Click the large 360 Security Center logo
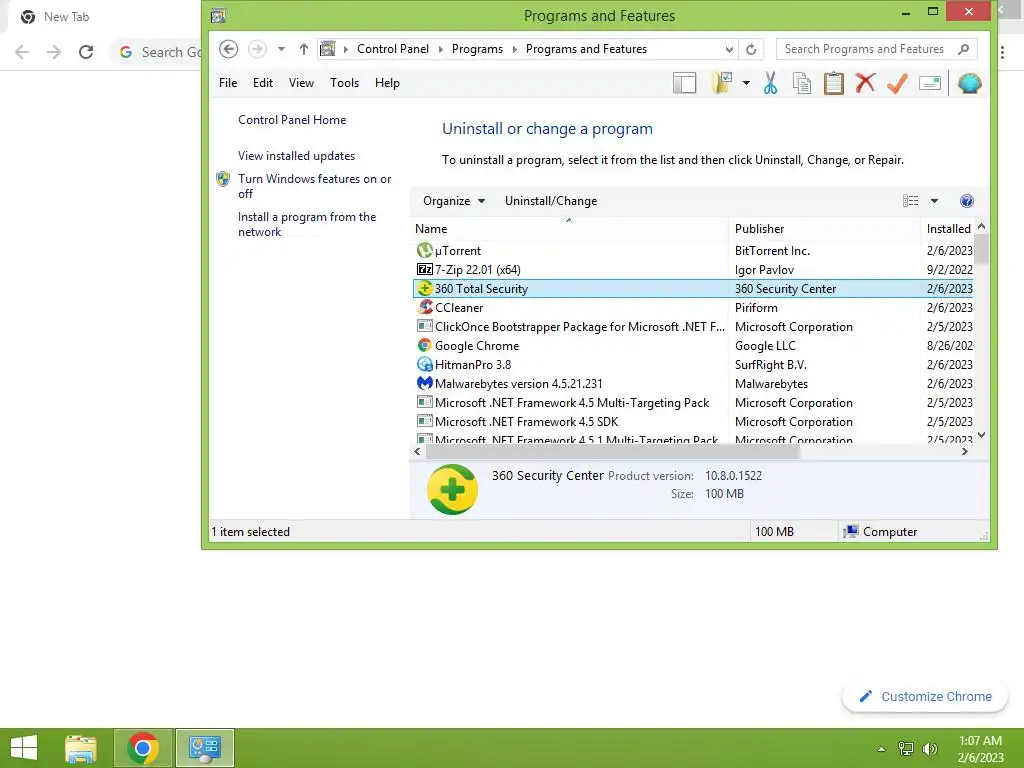This screenshot has width=1024, height=768. click(x=452, y=489)
